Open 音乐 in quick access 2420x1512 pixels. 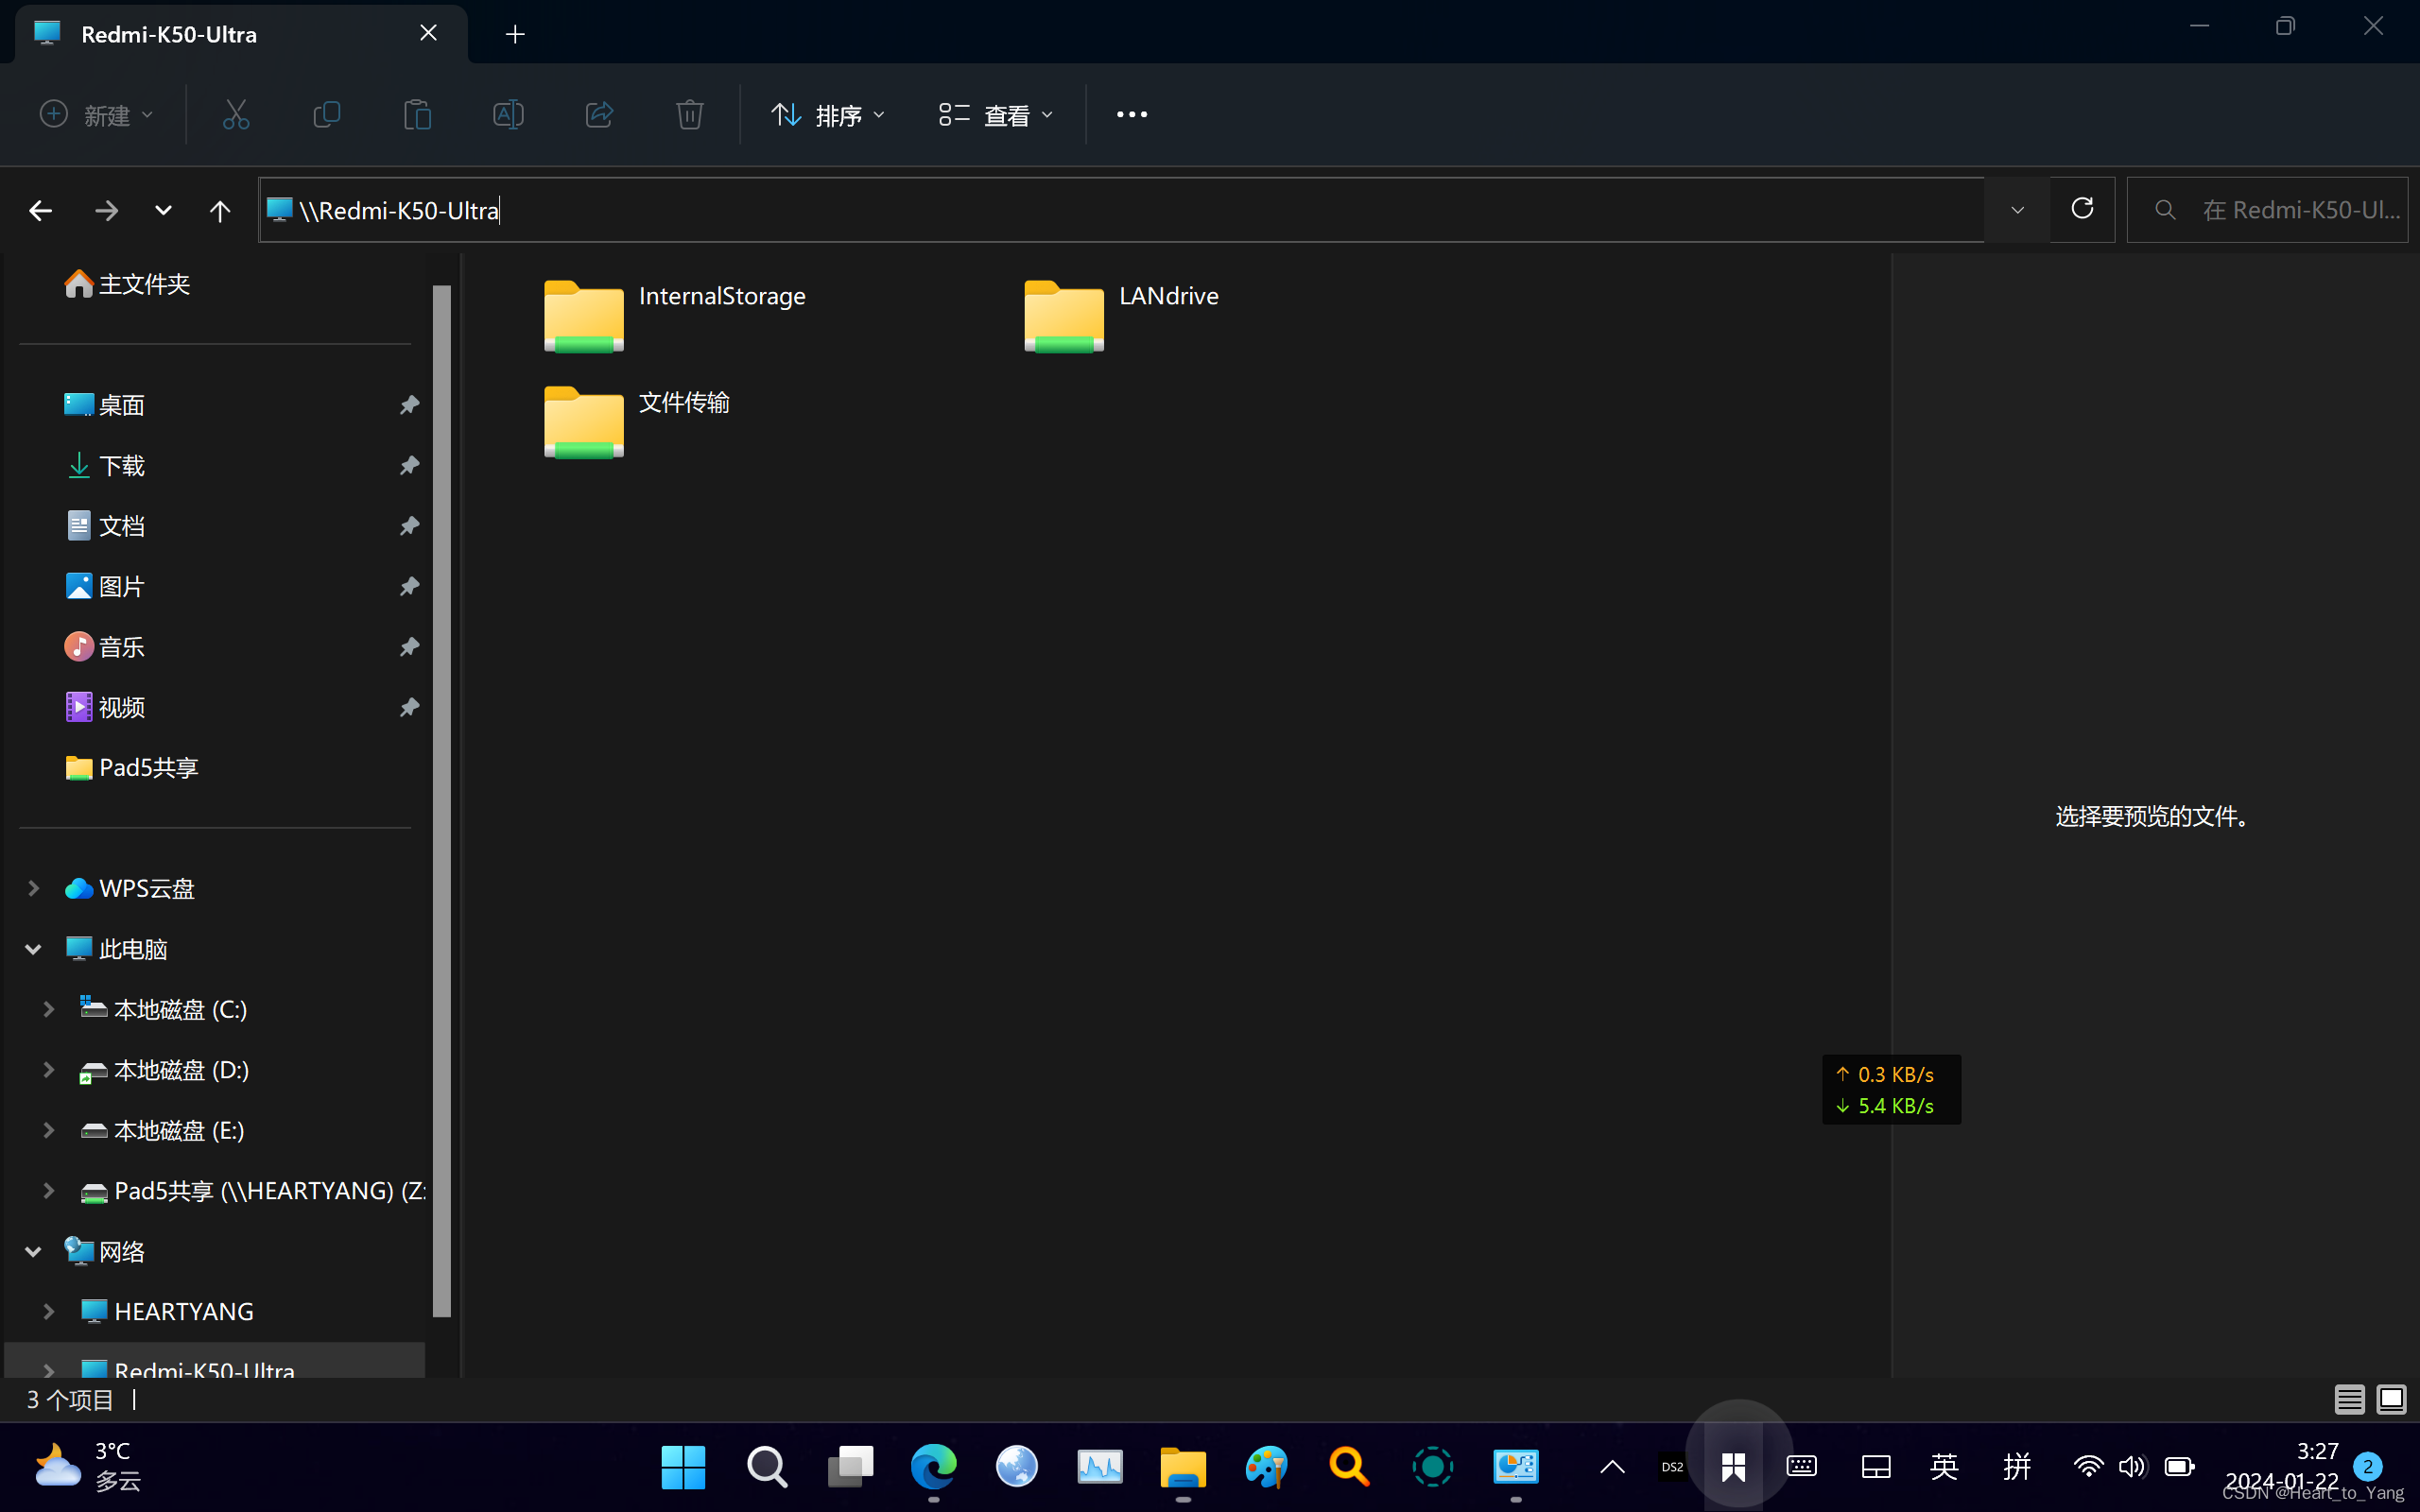coord(105,647)
